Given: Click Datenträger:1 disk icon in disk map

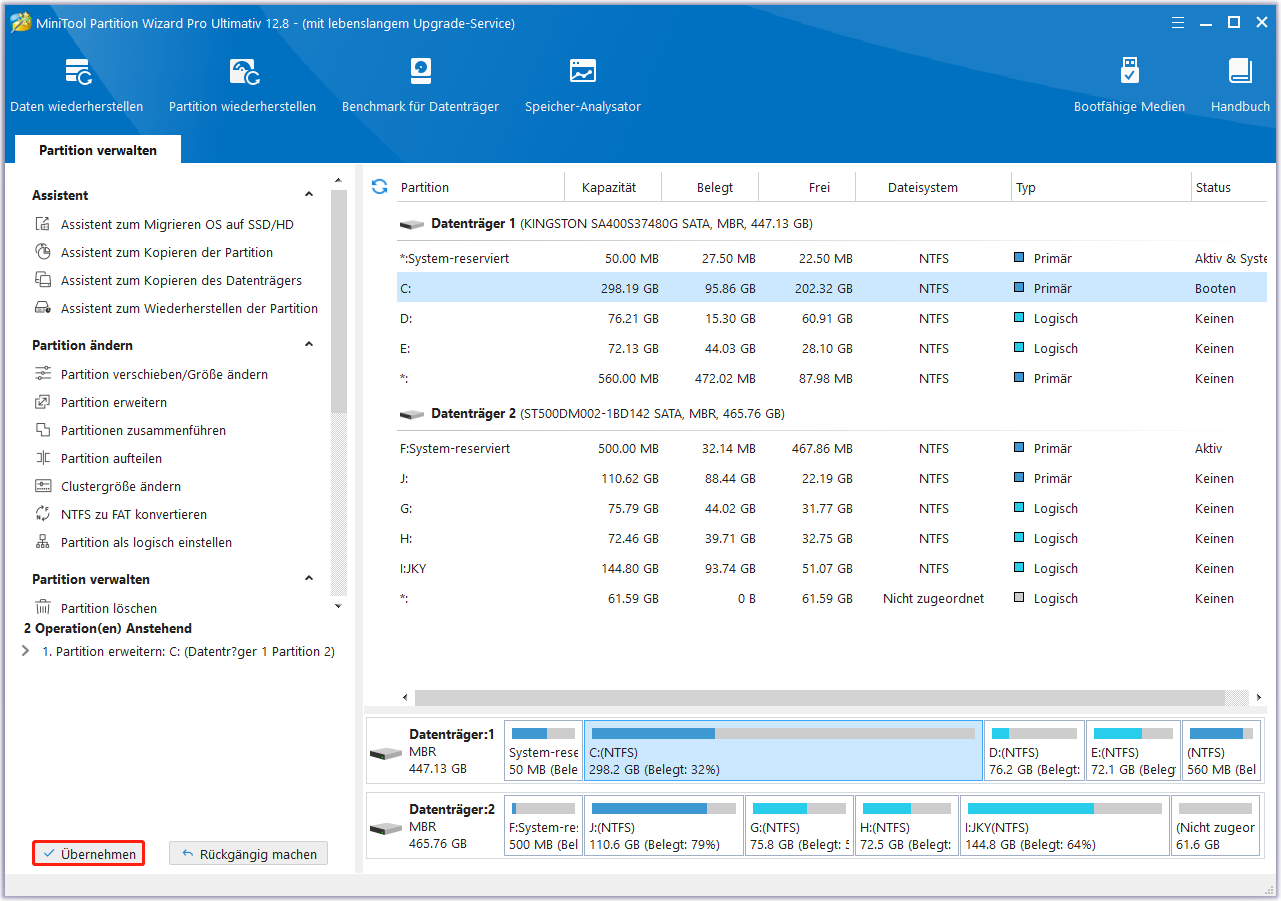Looking at the screenshot, I should coord(386,752).
